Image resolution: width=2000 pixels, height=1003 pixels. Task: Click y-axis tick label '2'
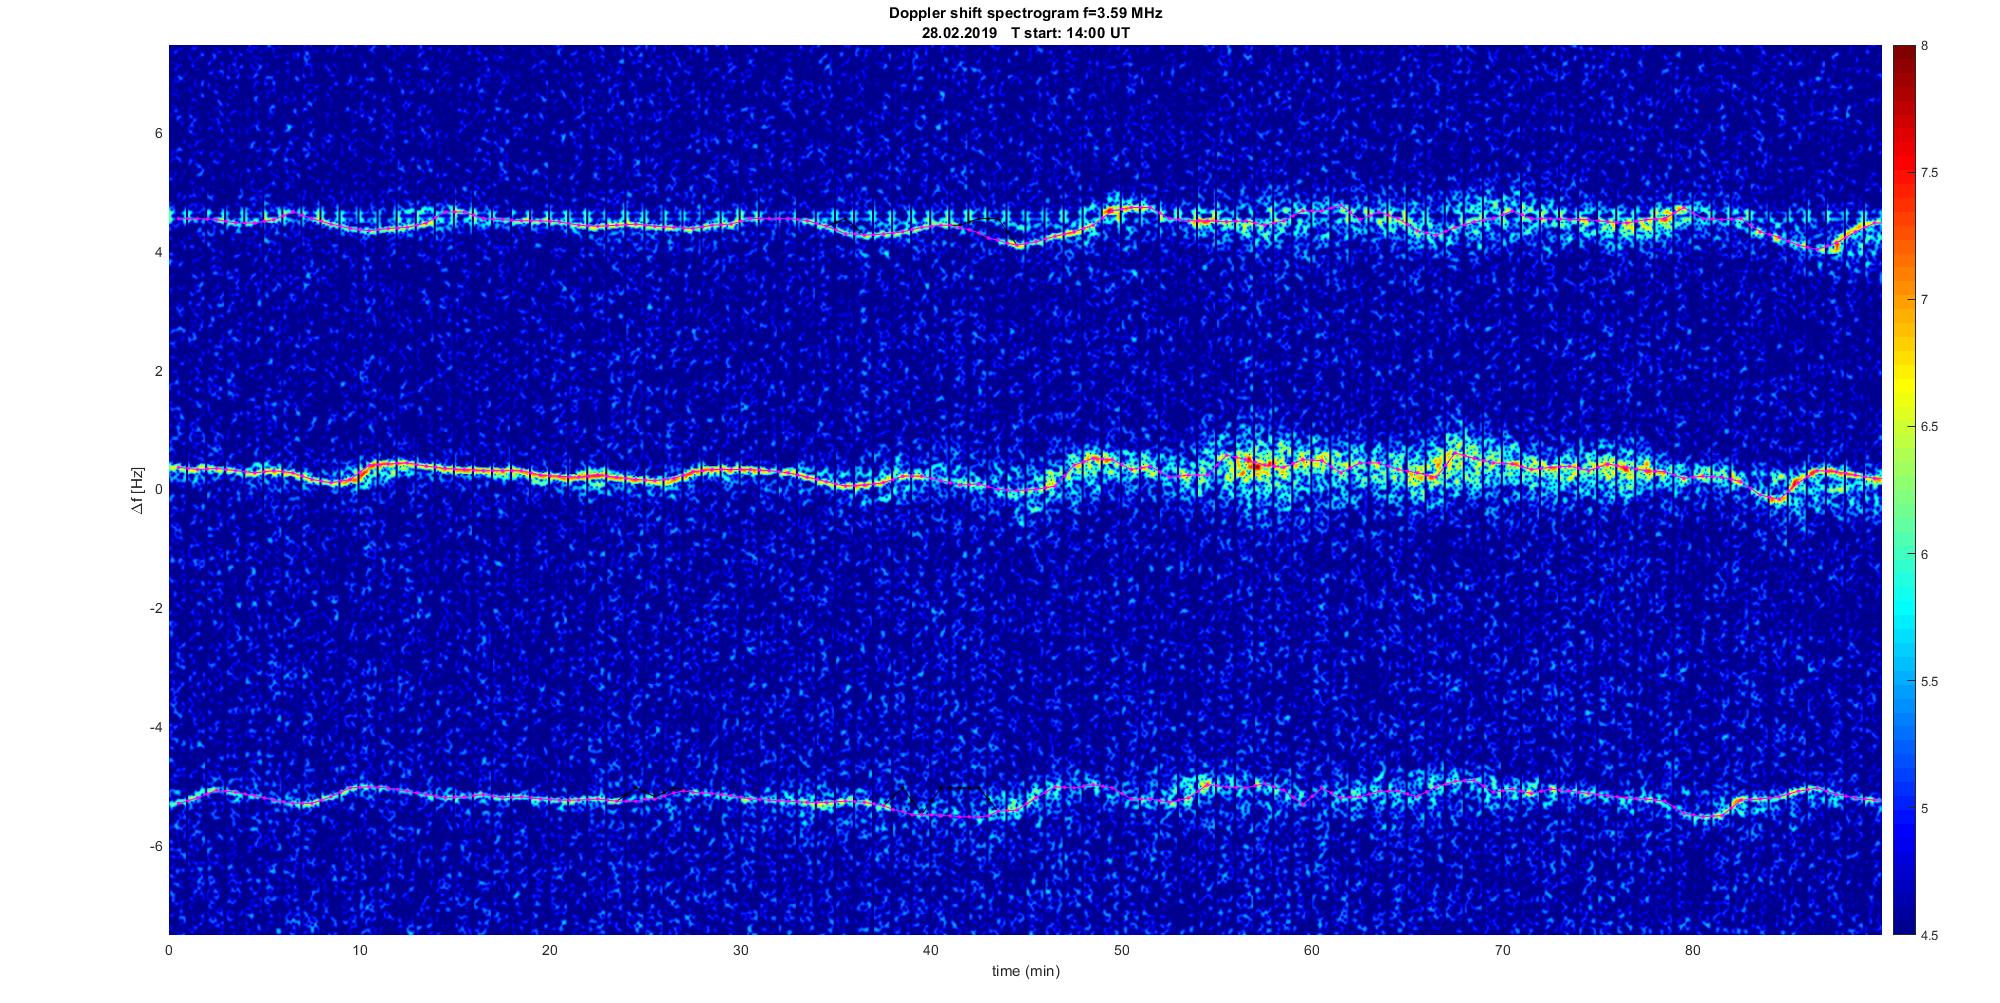pyautogui.click(x=158, y=371)
